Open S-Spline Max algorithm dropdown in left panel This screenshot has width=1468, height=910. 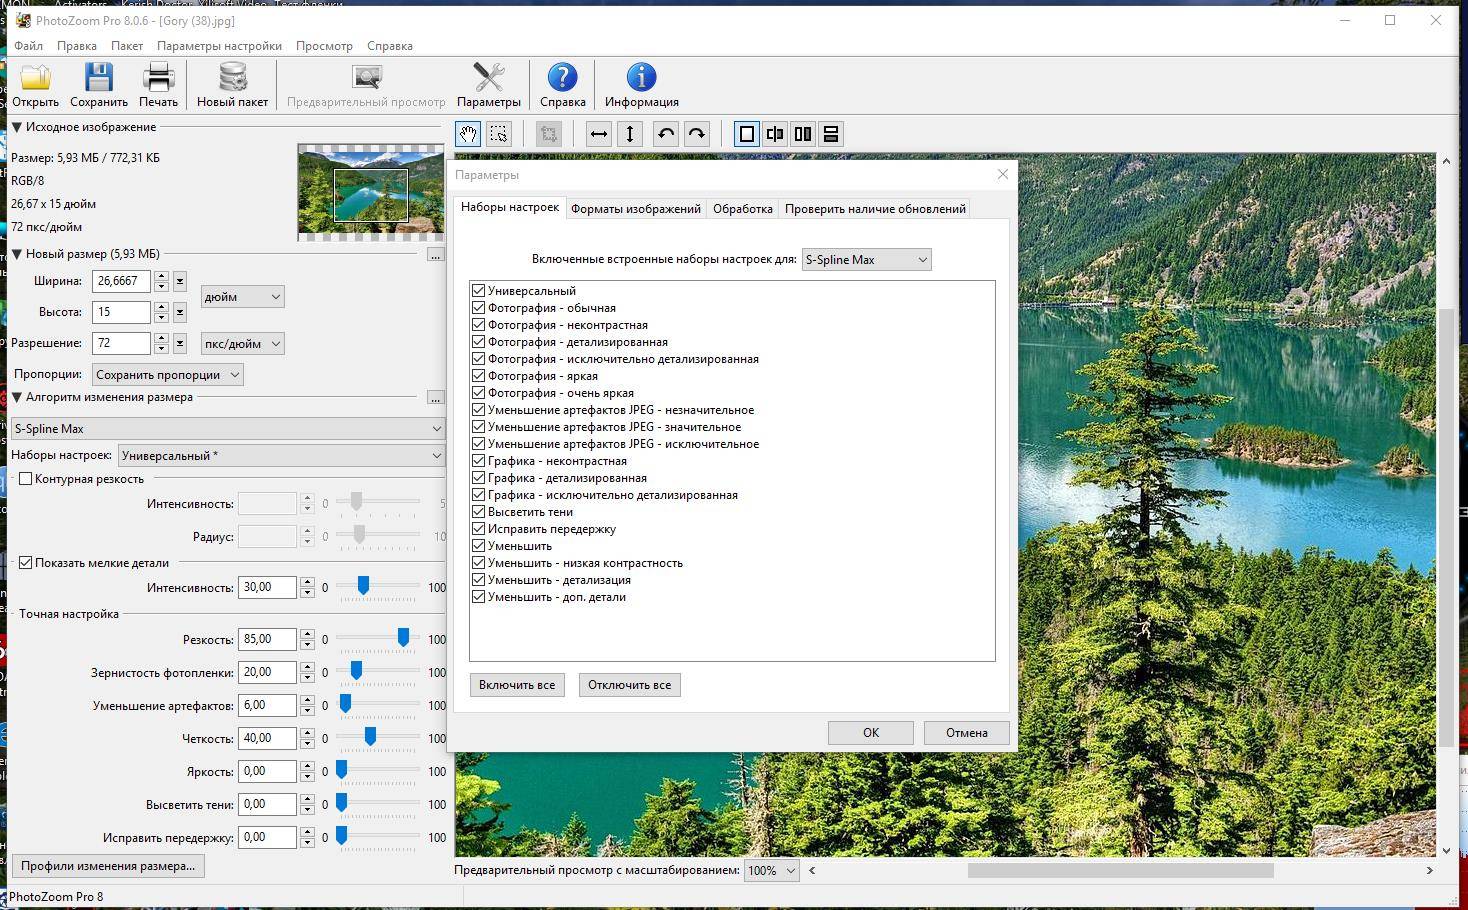pos(228,429)
